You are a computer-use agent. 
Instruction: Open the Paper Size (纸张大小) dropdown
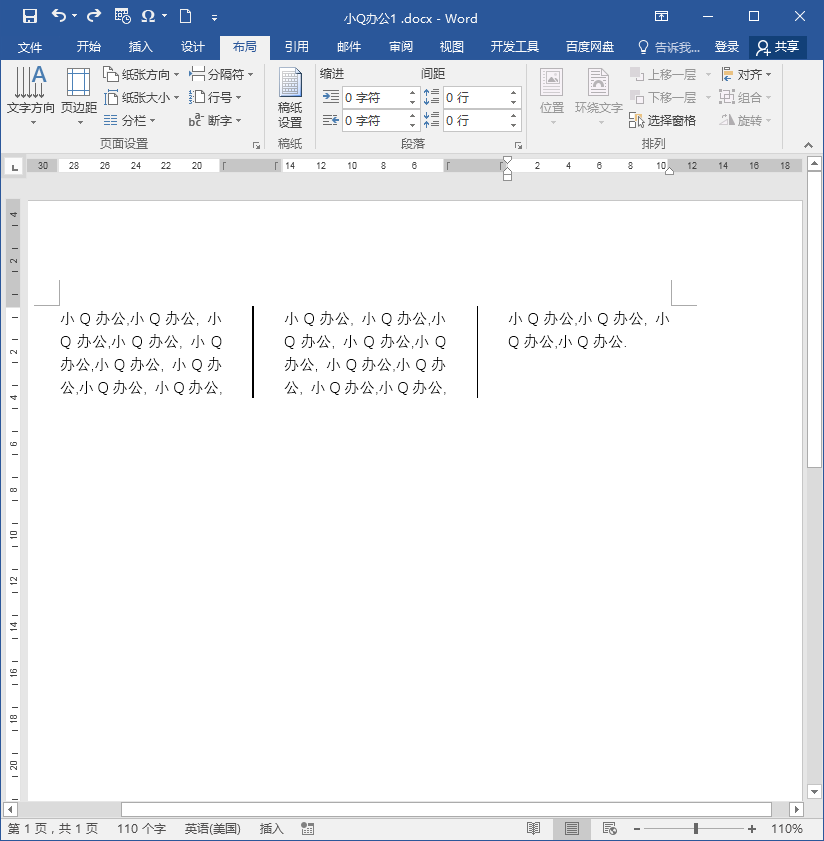pos(141,98)
